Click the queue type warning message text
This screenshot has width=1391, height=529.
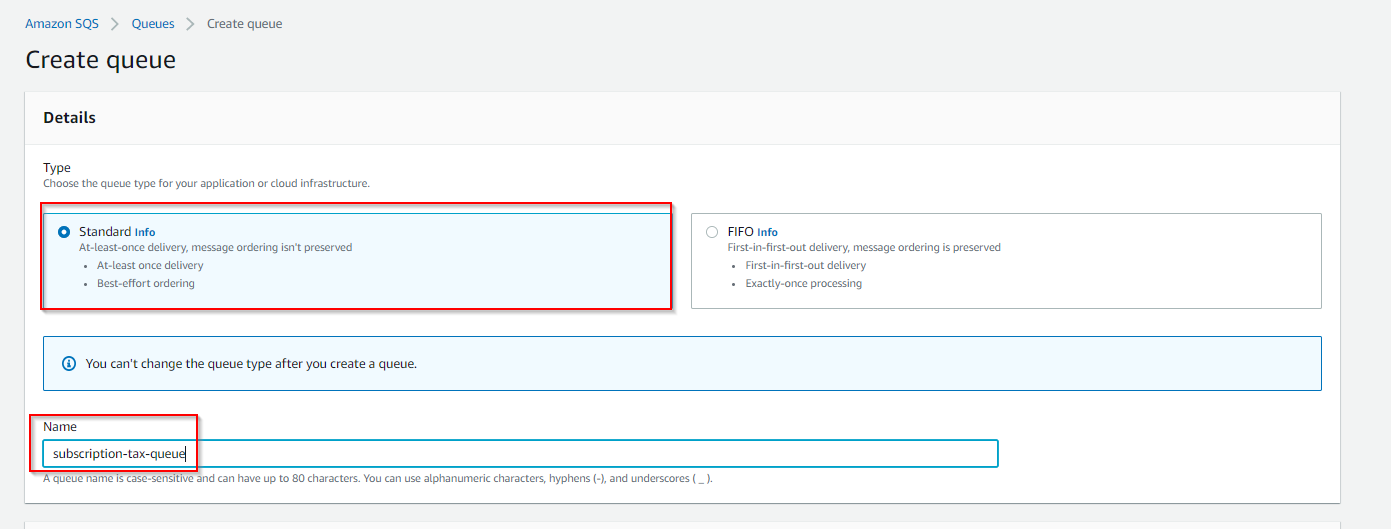[x=251, y=364]
